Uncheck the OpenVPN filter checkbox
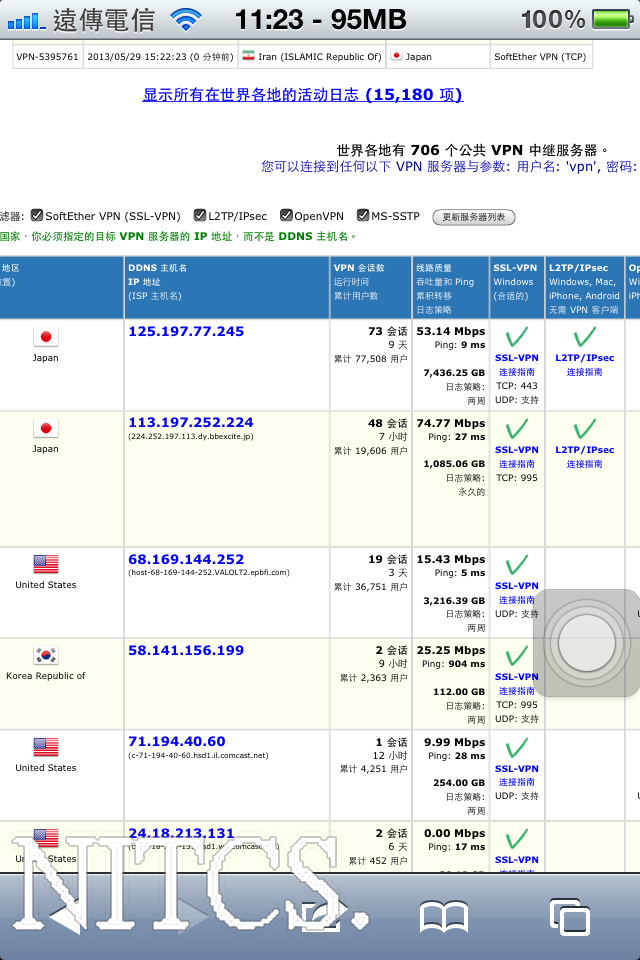 [x=286, y=215]
